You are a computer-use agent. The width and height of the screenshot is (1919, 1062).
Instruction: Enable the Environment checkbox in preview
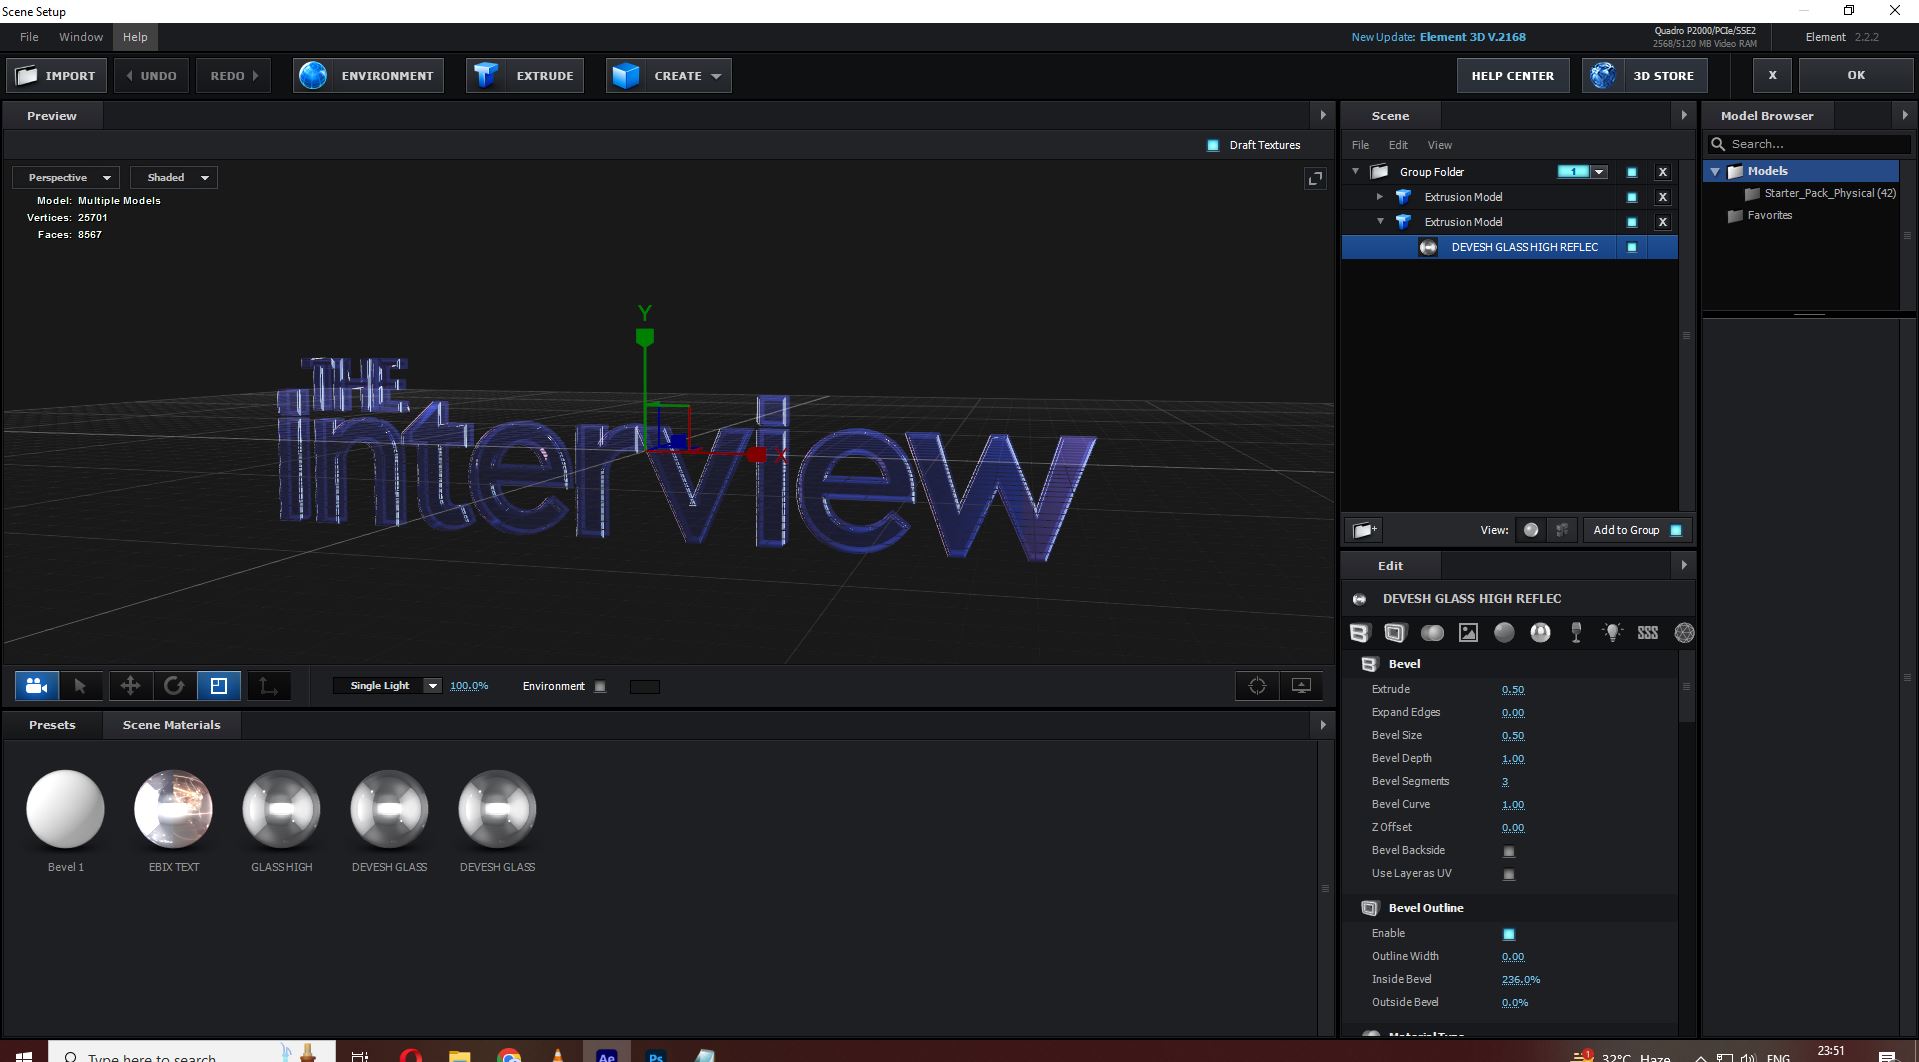[x=600, y=687]
